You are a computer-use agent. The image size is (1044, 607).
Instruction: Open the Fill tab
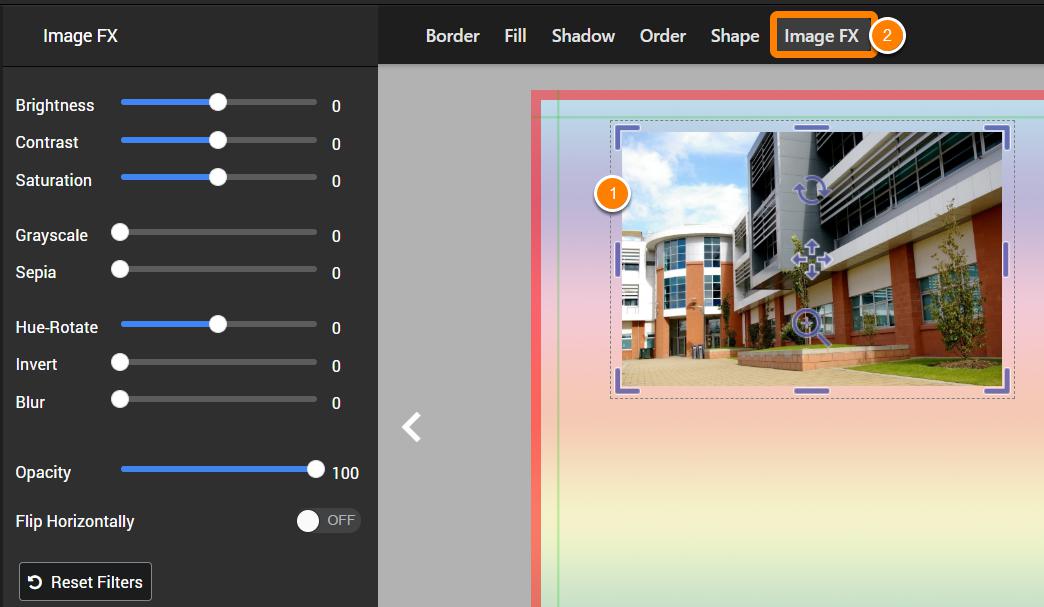tap(515, 36)
